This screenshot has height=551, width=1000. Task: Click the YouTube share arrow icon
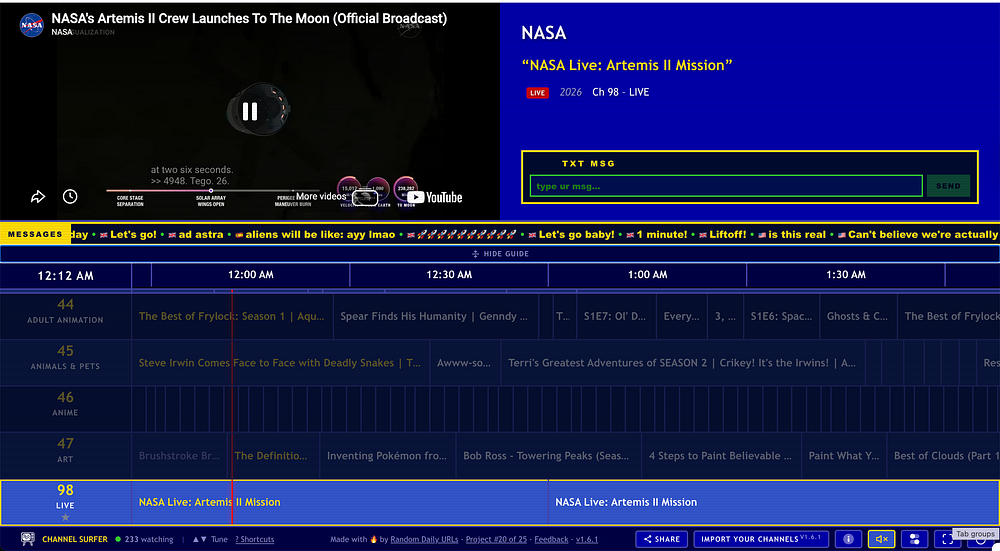click(x=38, y=197)
